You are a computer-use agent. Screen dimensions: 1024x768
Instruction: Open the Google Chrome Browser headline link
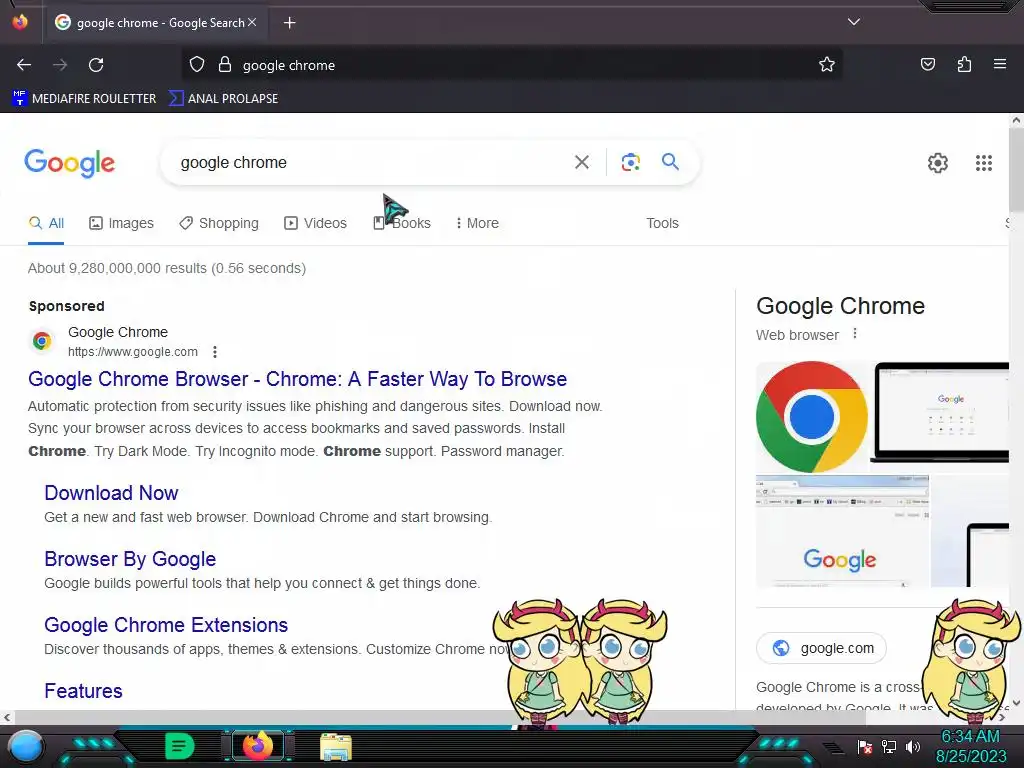coord(297,379)
